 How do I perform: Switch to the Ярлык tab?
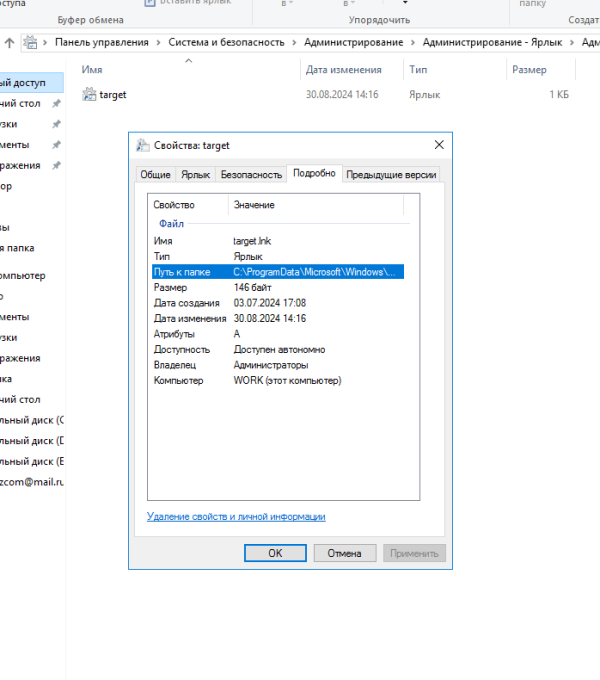(196, 174)
